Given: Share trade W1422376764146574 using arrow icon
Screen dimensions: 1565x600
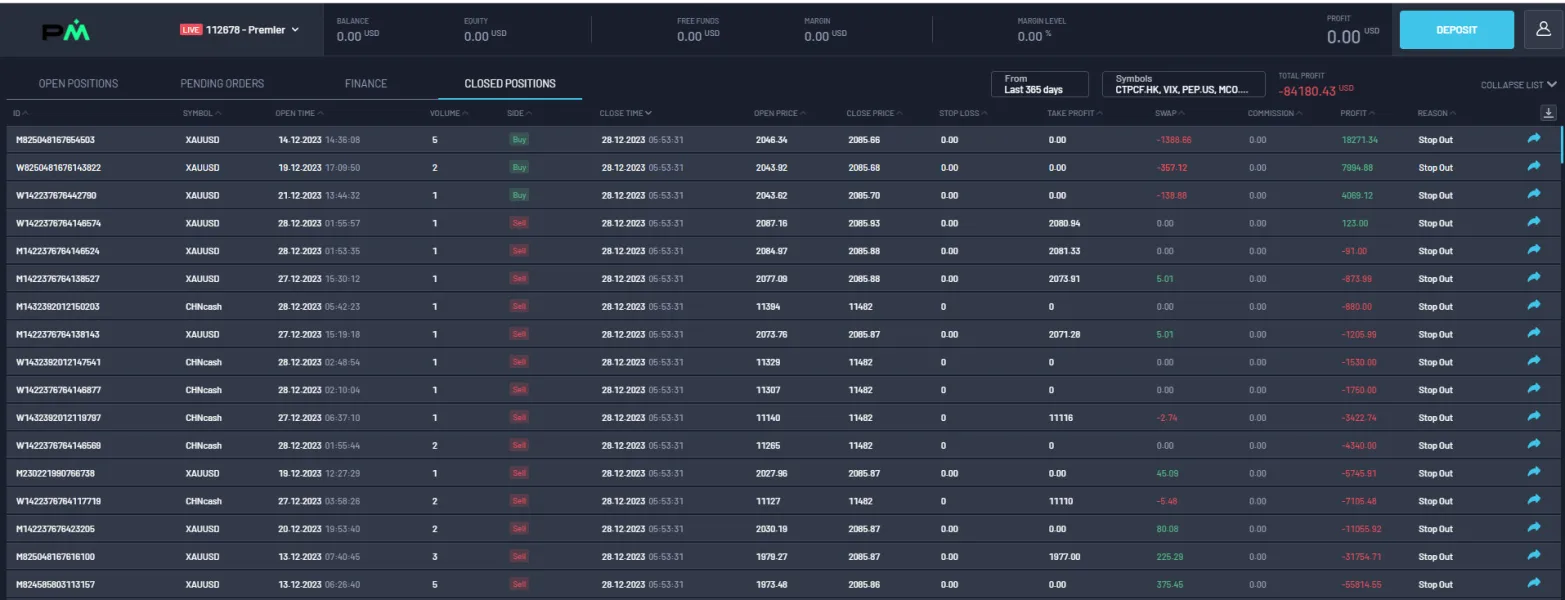Looking at the screenshot, I should [x=1534, y=223].
